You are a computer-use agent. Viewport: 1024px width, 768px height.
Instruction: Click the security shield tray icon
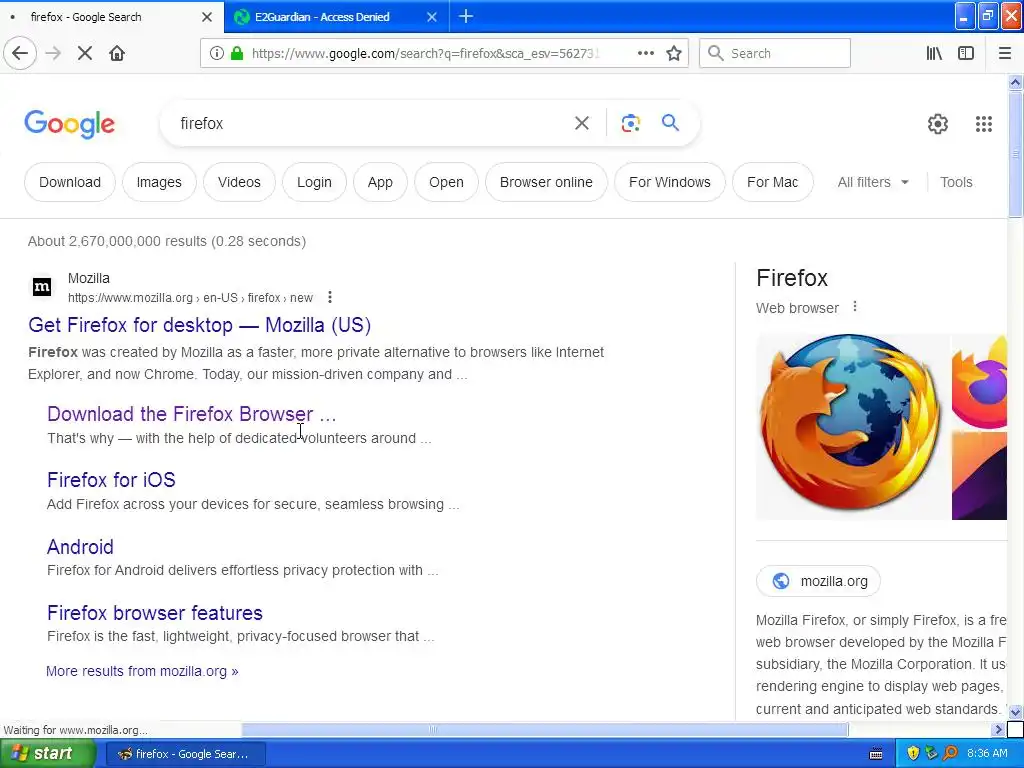[913, 753]
